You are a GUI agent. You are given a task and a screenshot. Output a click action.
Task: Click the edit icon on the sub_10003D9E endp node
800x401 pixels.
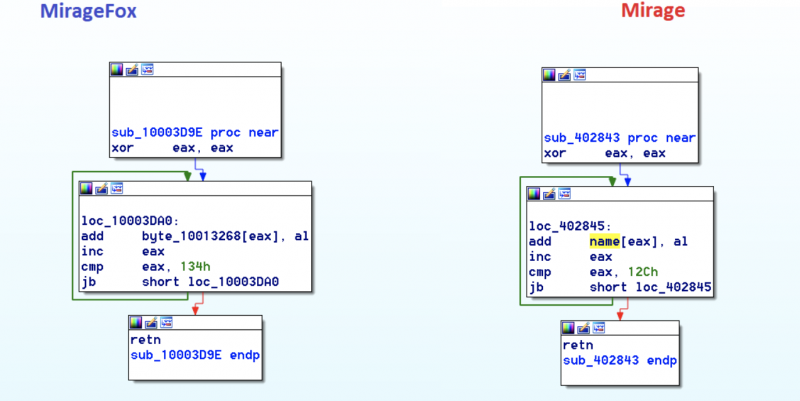tap(151, 323)
